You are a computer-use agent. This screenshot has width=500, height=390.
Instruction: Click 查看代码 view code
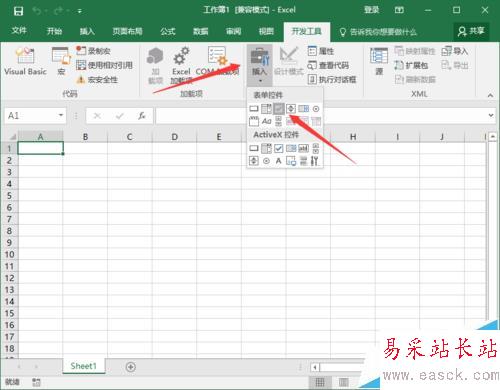[328, 65]
